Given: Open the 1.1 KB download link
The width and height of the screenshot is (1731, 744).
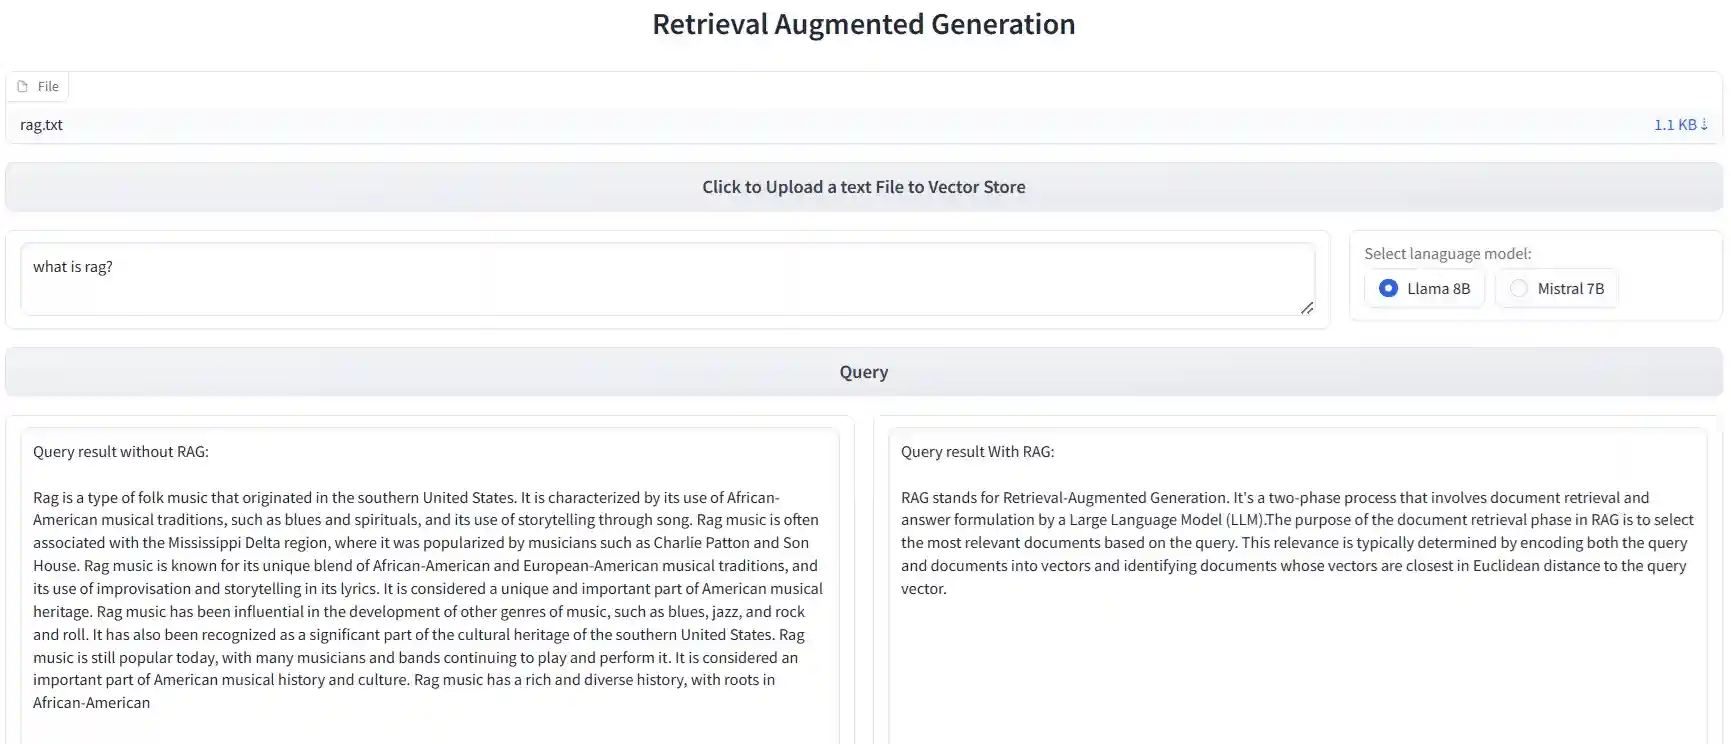Looking at the screenshot, I should tap(1675, 125).
